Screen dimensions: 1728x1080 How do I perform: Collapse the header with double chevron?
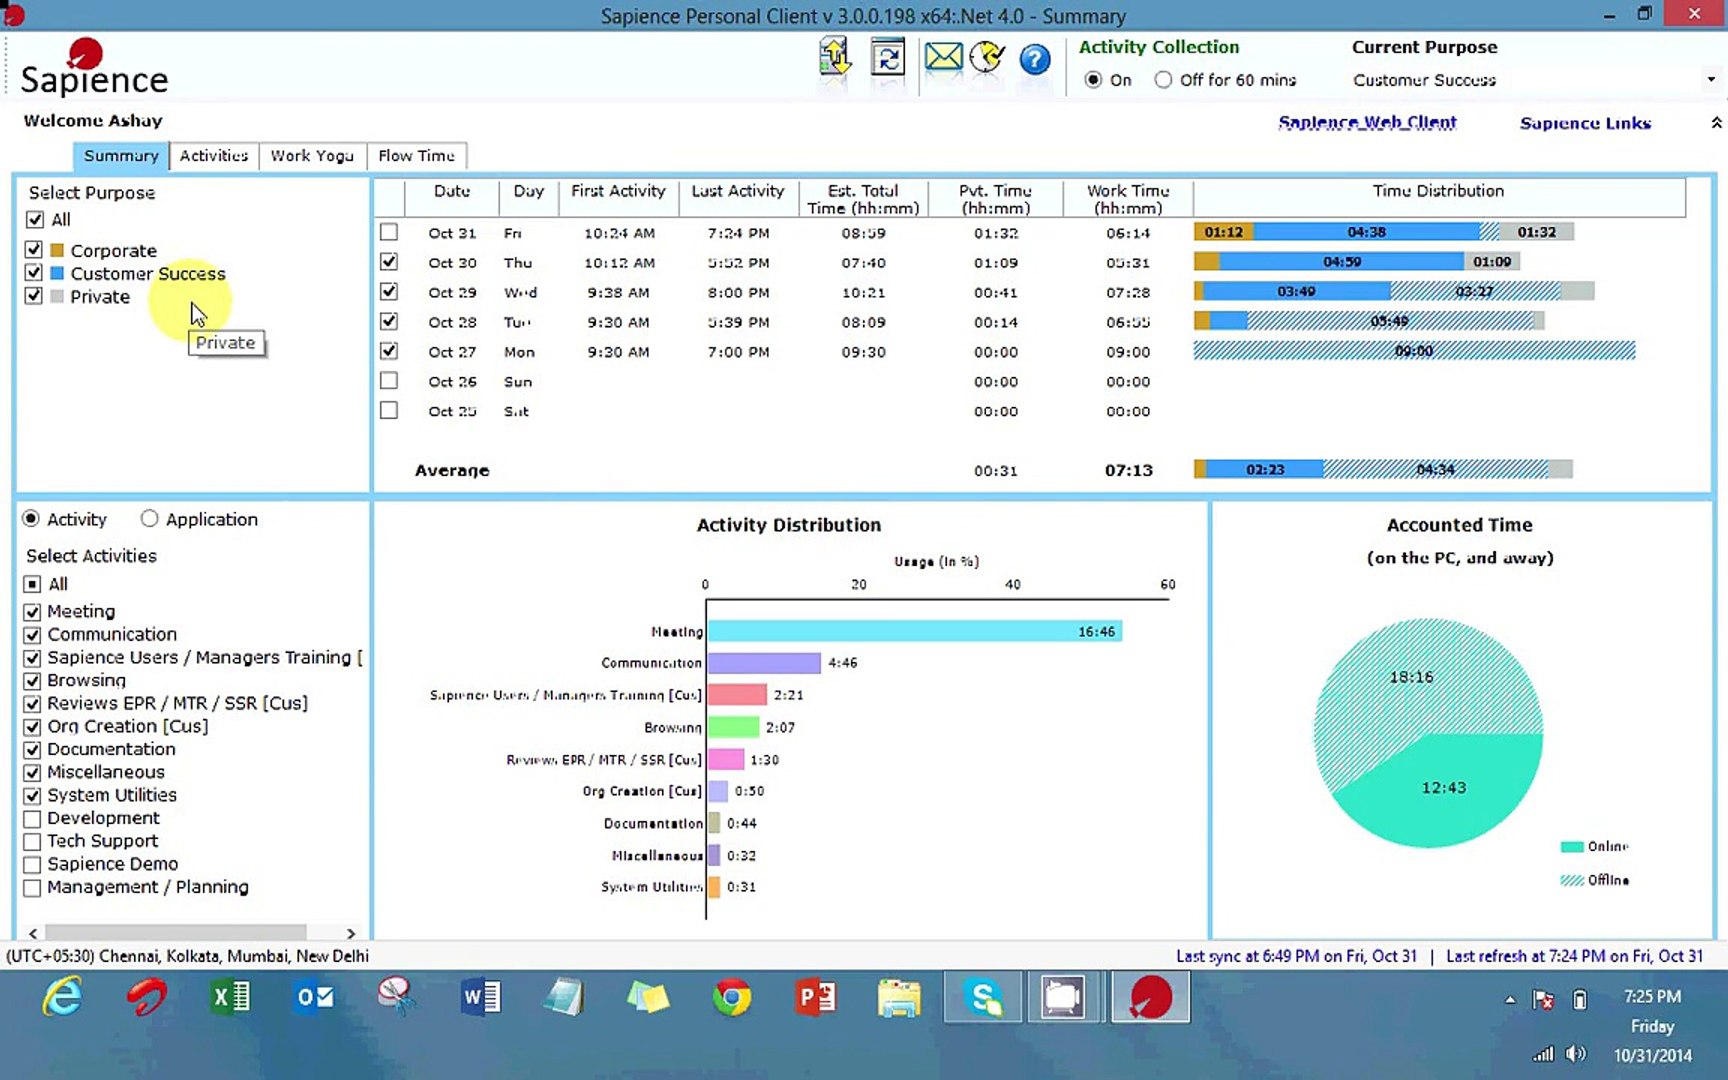(1715, 123)
